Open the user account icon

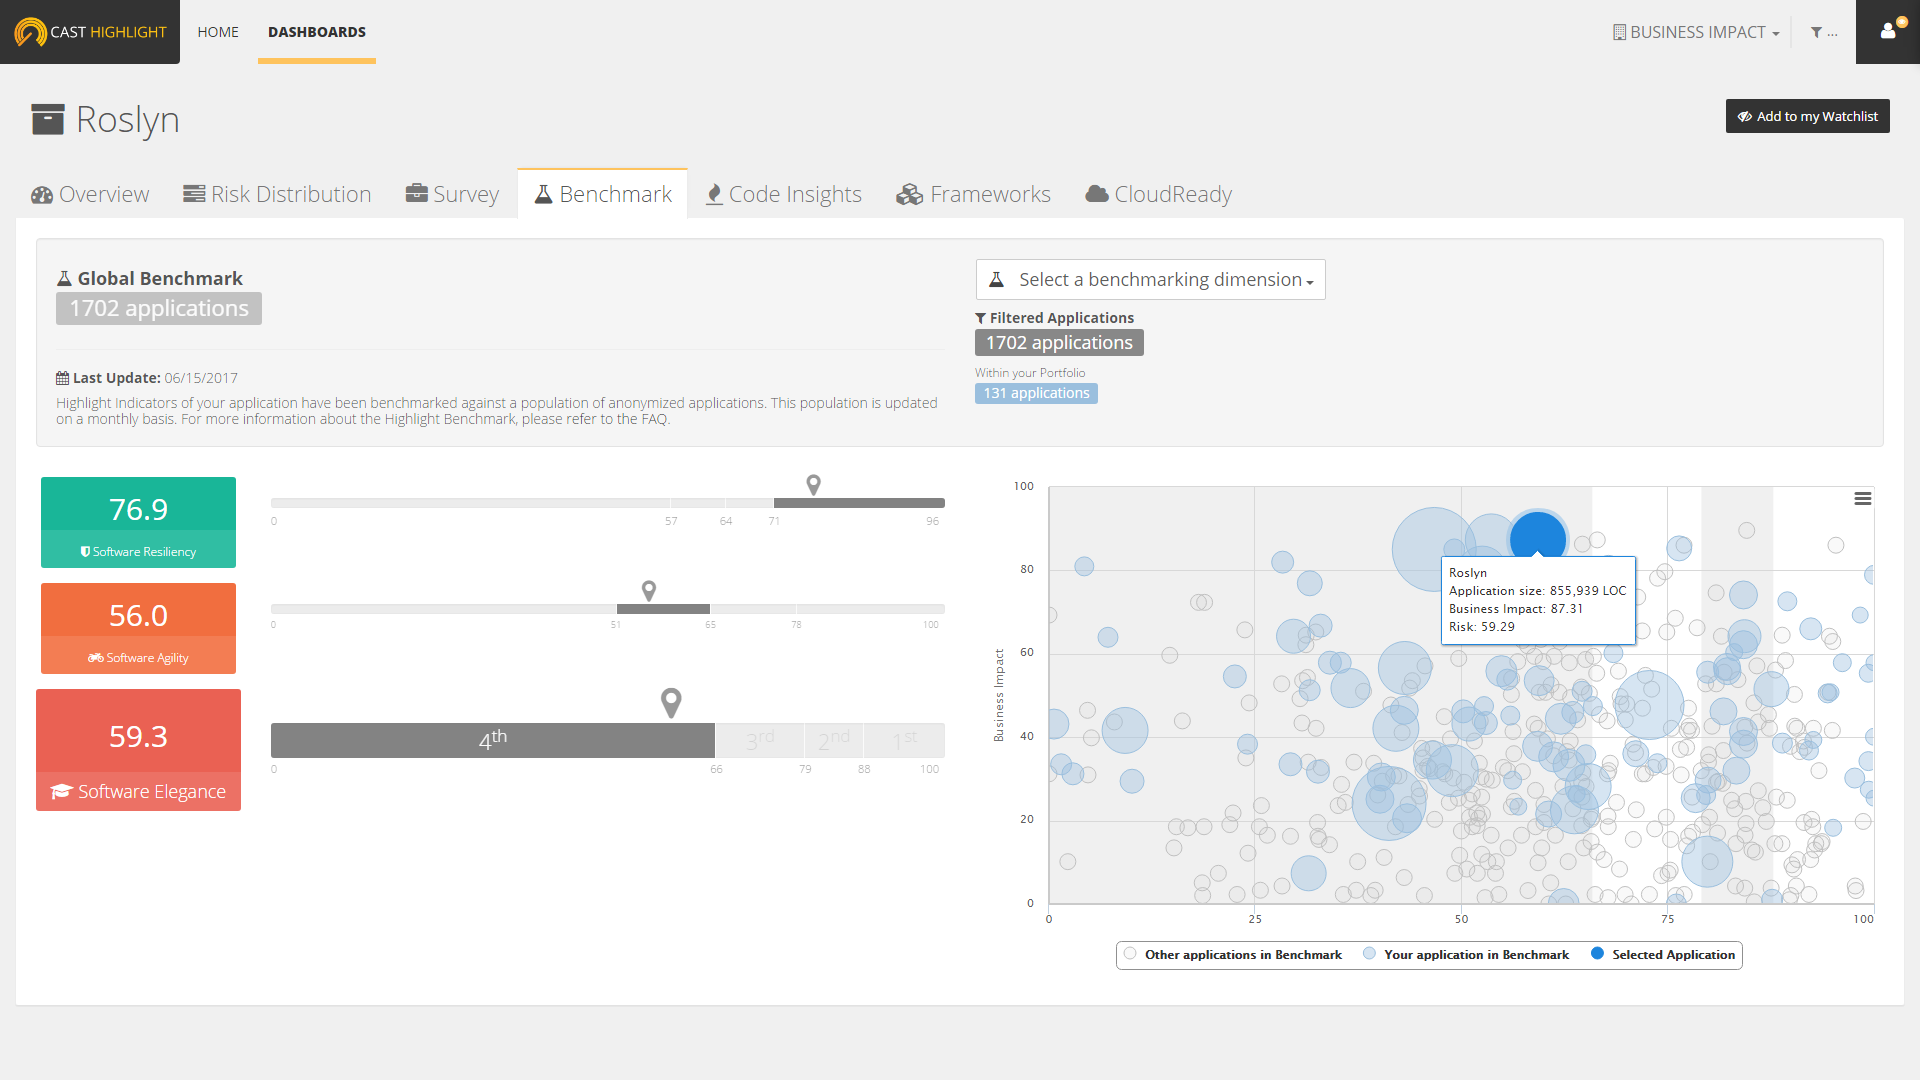pyautogui.click(x=1888, y=31)
